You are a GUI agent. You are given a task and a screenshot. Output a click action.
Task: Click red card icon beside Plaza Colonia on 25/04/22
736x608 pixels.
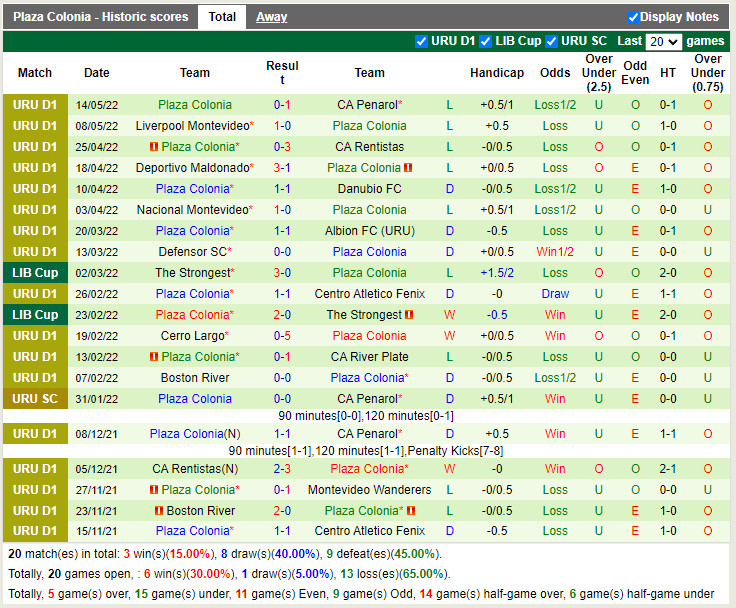click(154, 147)
